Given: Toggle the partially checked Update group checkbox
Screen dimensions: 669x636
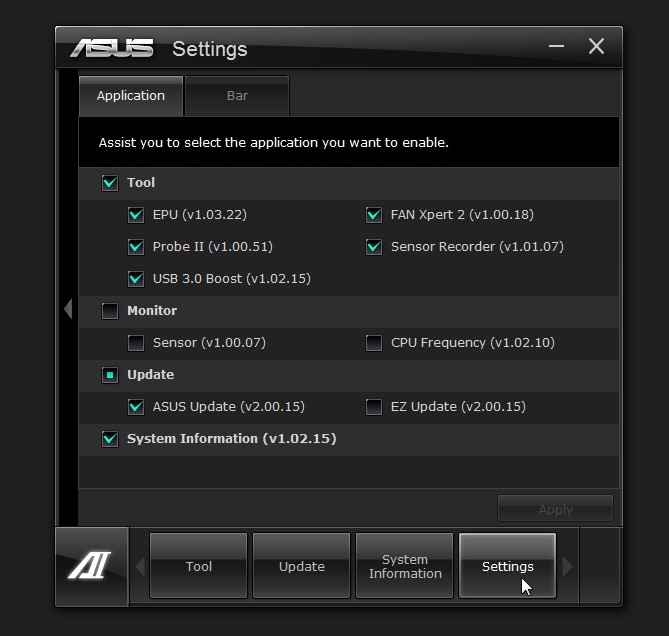Looking at the screenshot, I should (x=110, y=375).
